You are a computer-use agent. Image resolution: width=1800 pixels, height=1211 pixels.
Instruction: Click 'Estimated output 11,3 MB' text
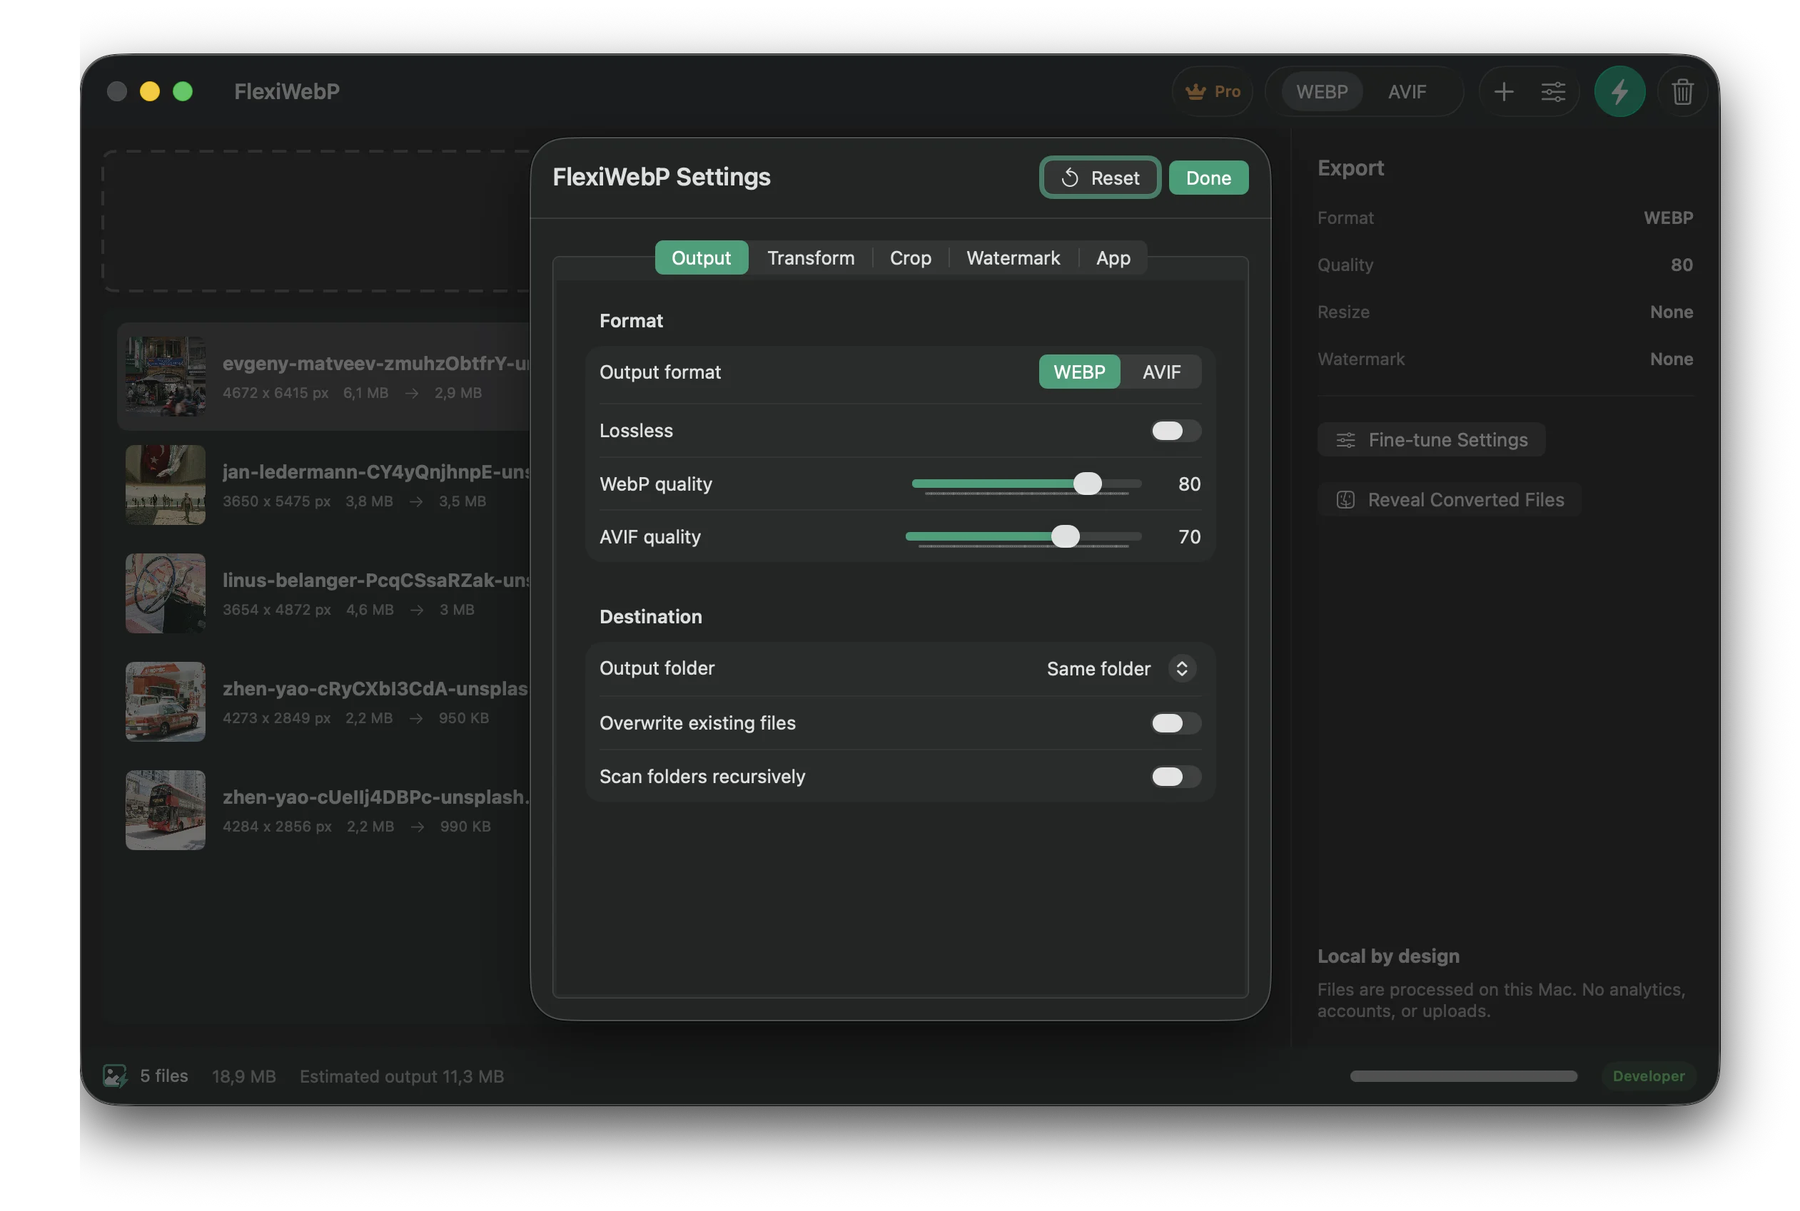point(402,1076)
